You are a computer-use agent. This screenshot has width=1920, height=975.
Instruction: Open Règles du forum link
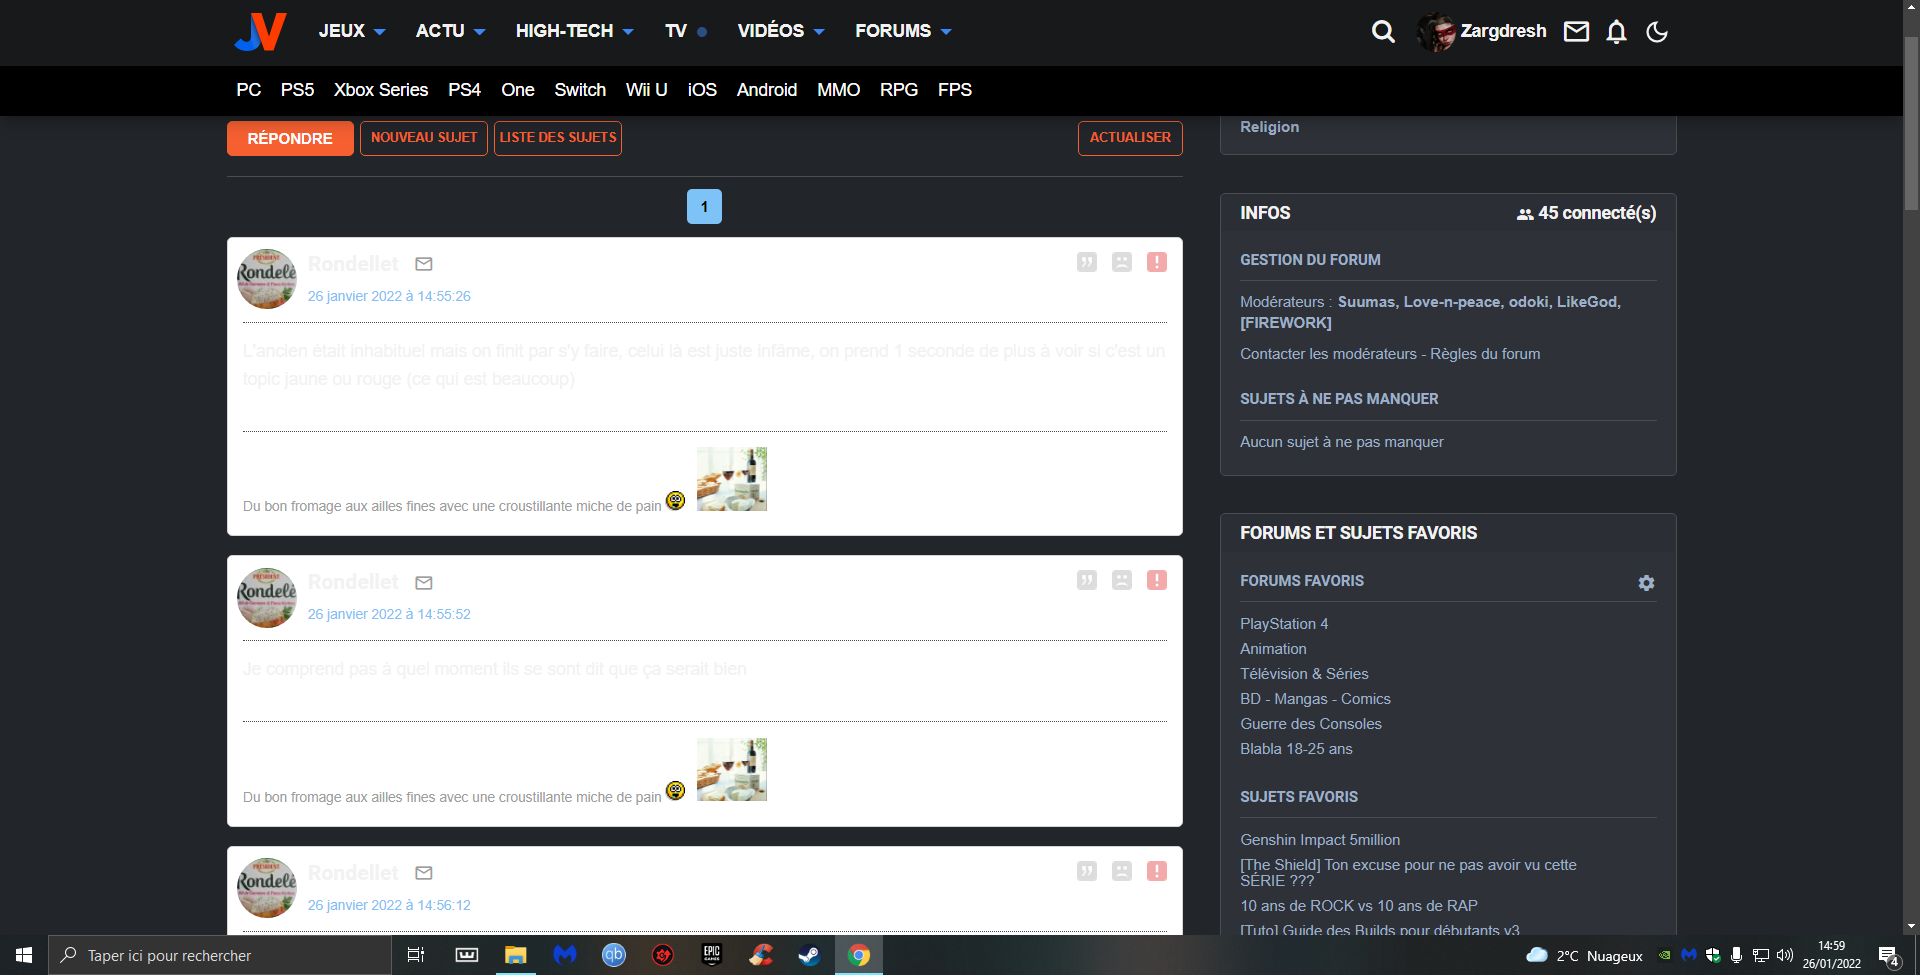coord(1485,354)
